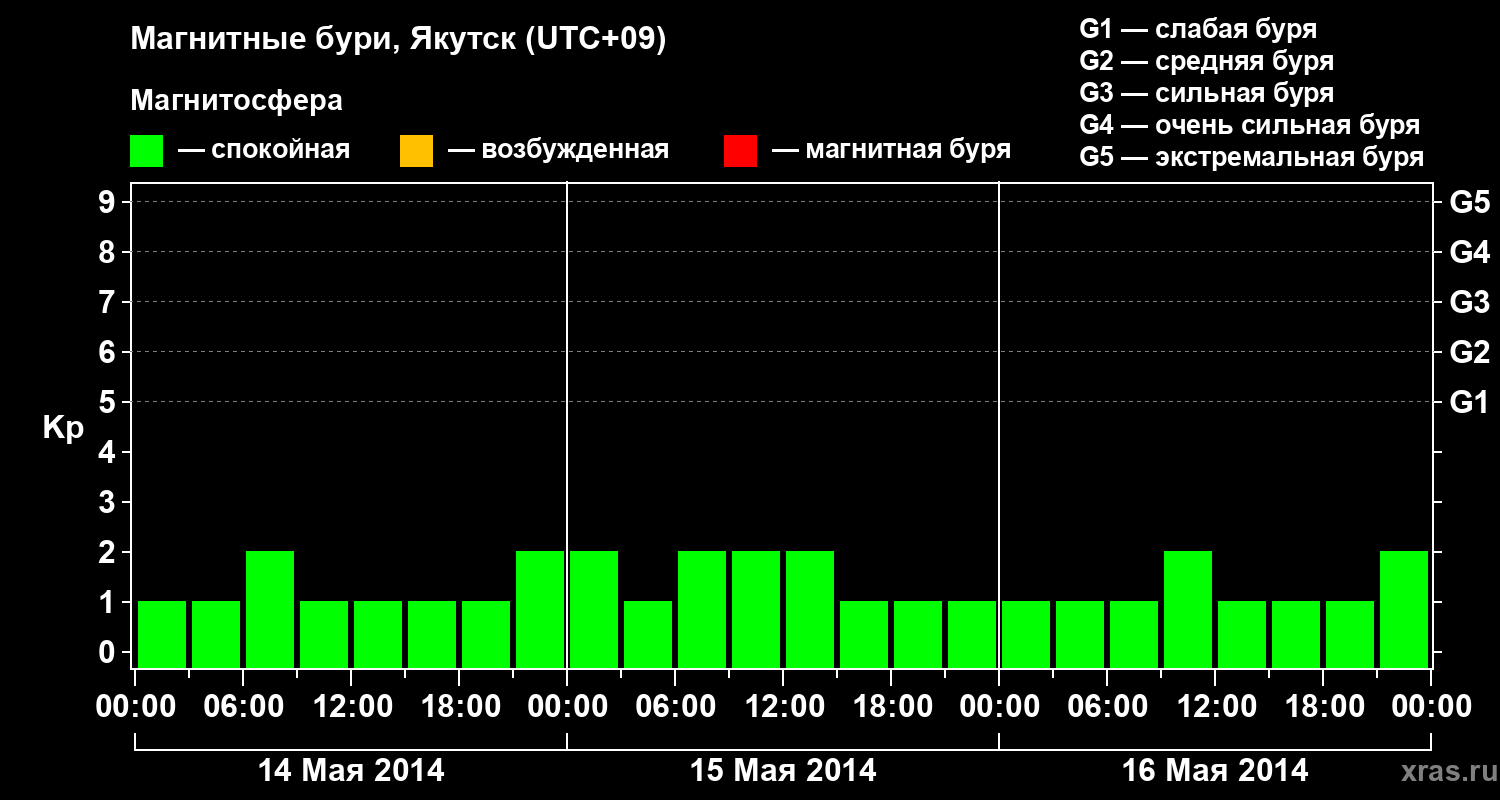1500x800 pixels.
Task: Click the last bar of 14 May
Action: point(540,609)
